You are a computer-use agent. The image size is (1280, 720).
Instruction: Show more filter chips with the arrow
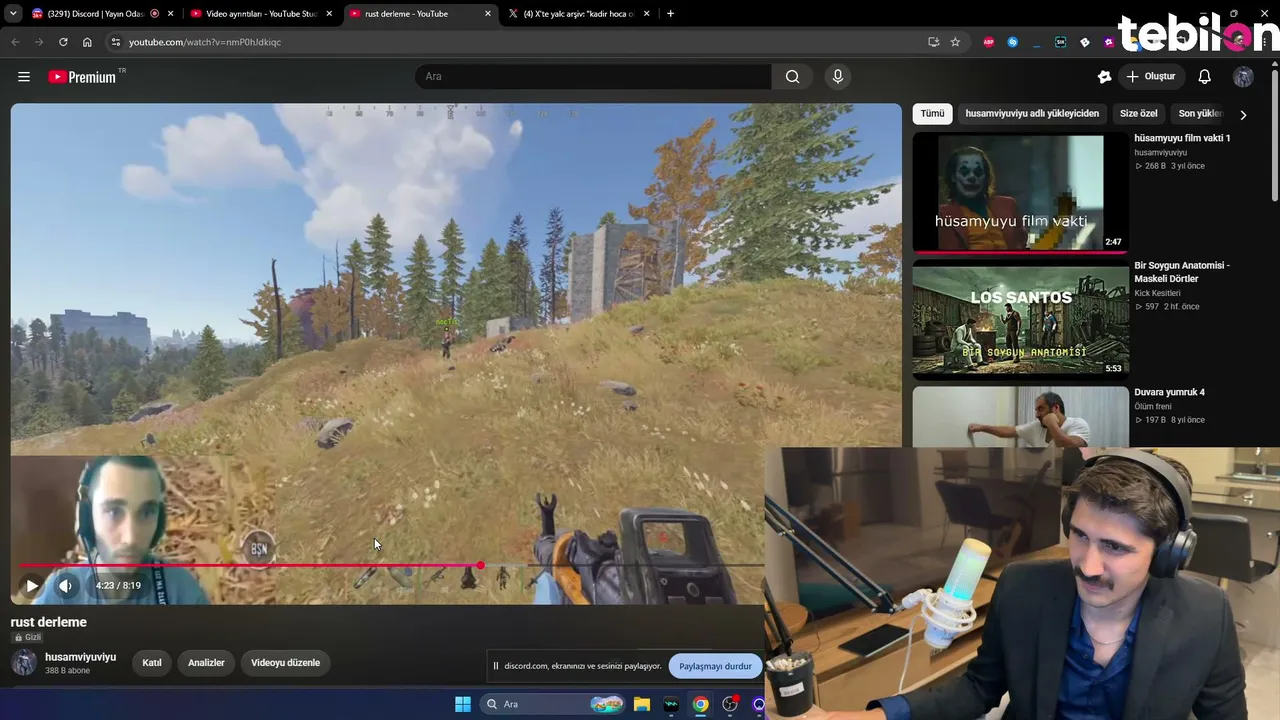click(1243, 114)
